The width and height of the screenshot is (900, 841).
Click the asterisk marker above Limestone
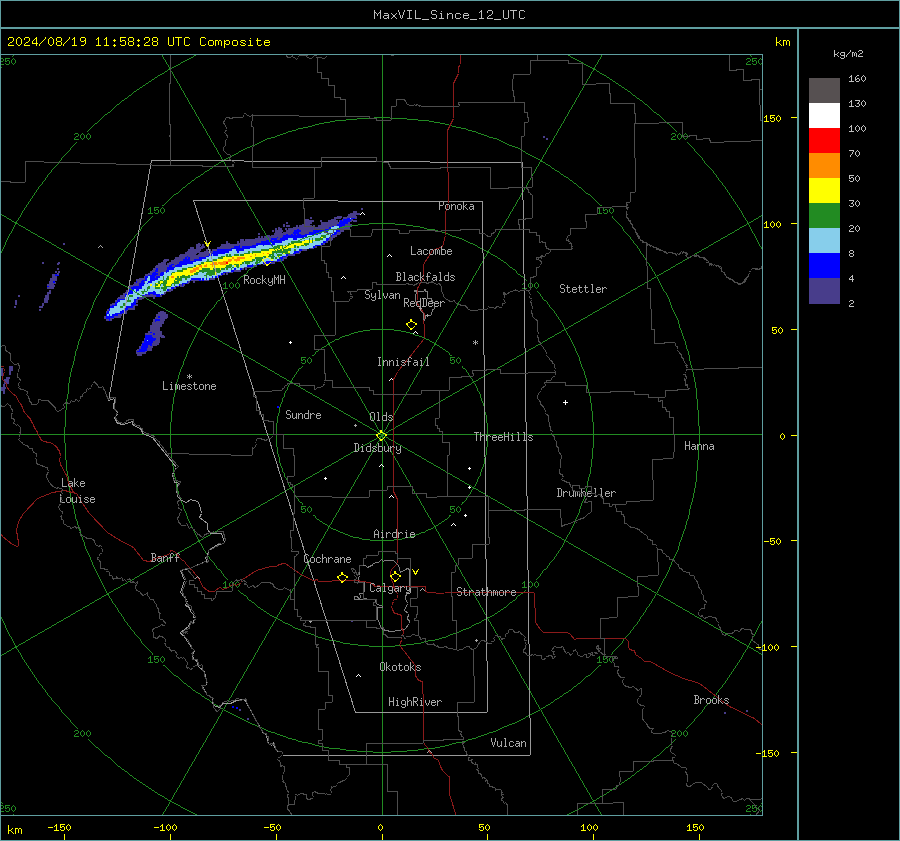[189, 377]
